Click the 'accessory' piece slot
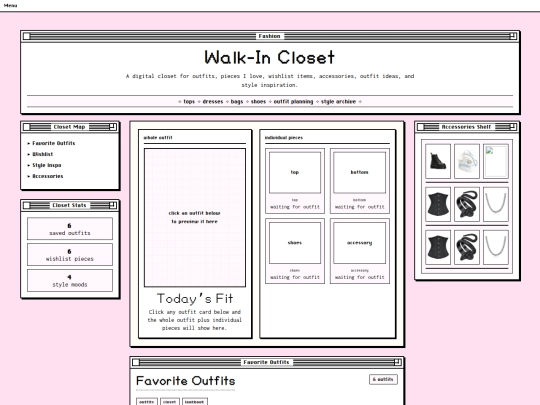The height and width of the screenshot is (405, 540). coord(360,251)
